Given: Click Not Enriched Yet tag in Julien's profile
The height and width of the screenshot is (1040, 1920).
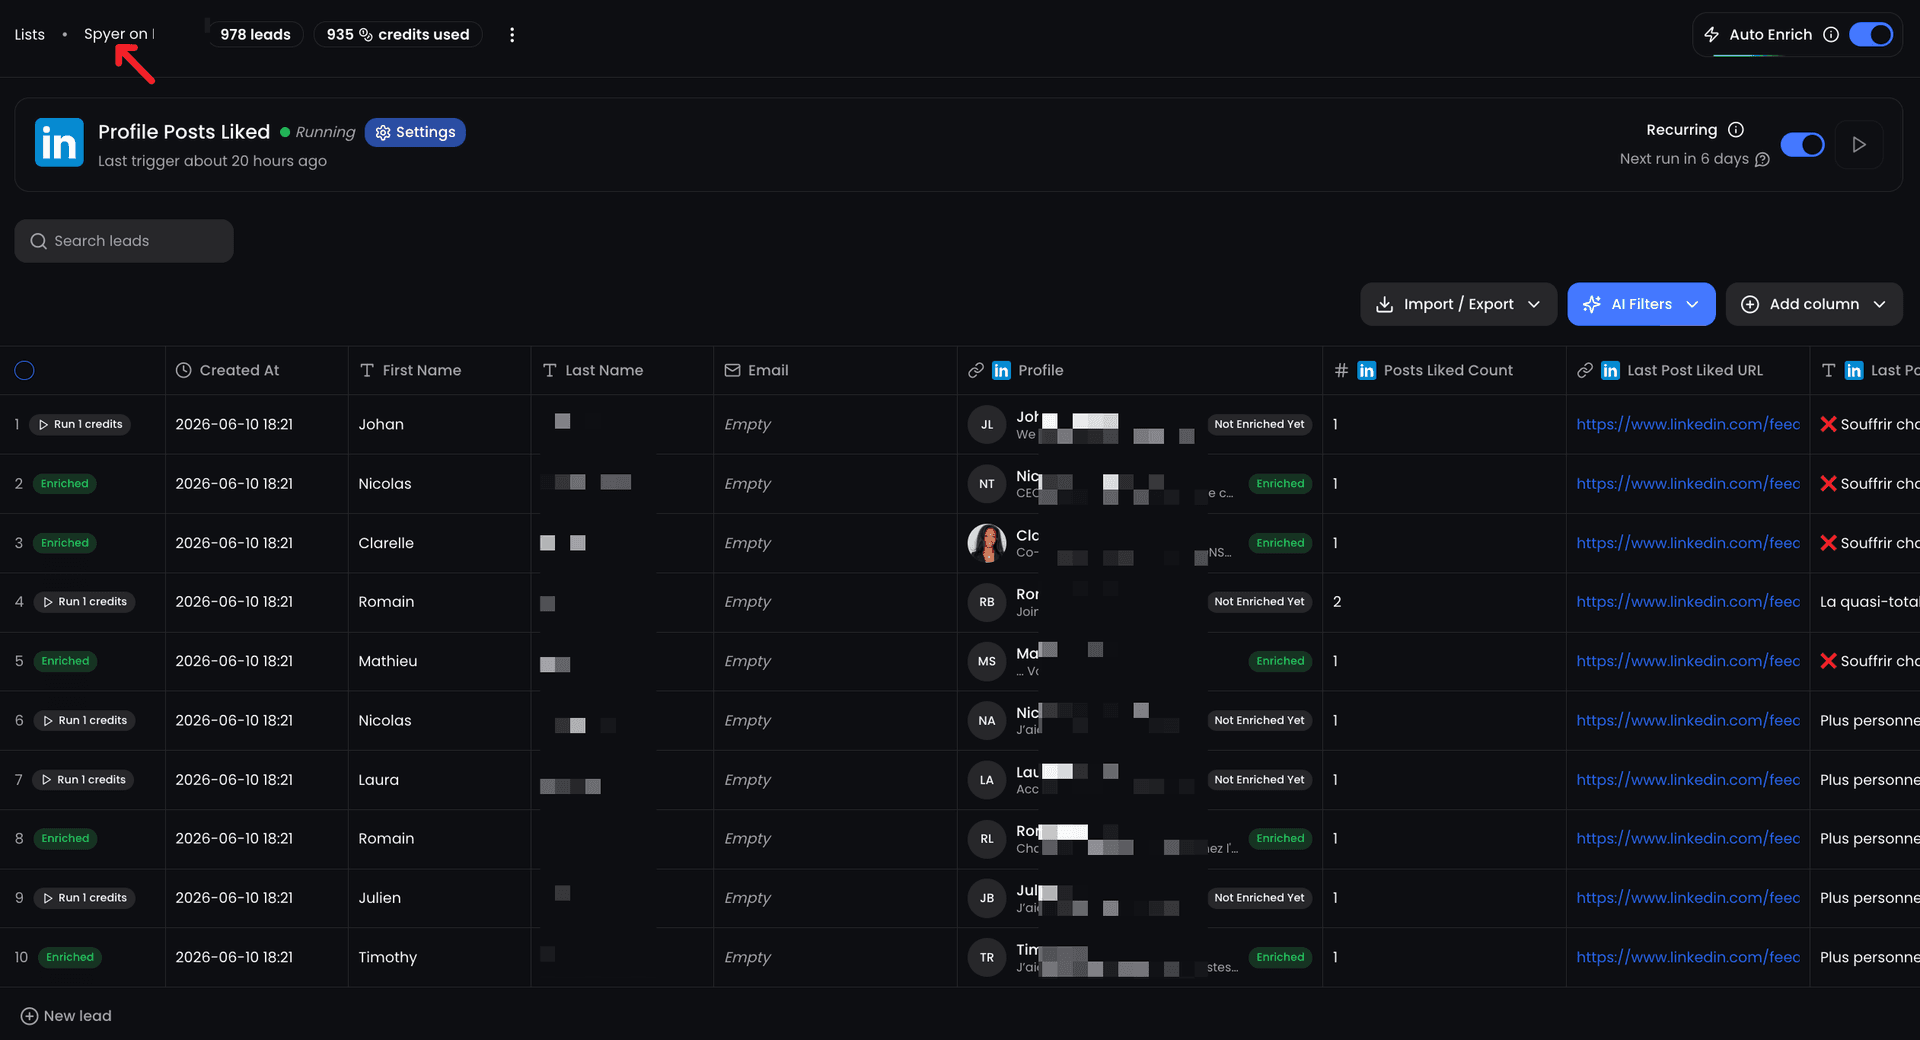Looking at the screenshot, I should 1259,898.
